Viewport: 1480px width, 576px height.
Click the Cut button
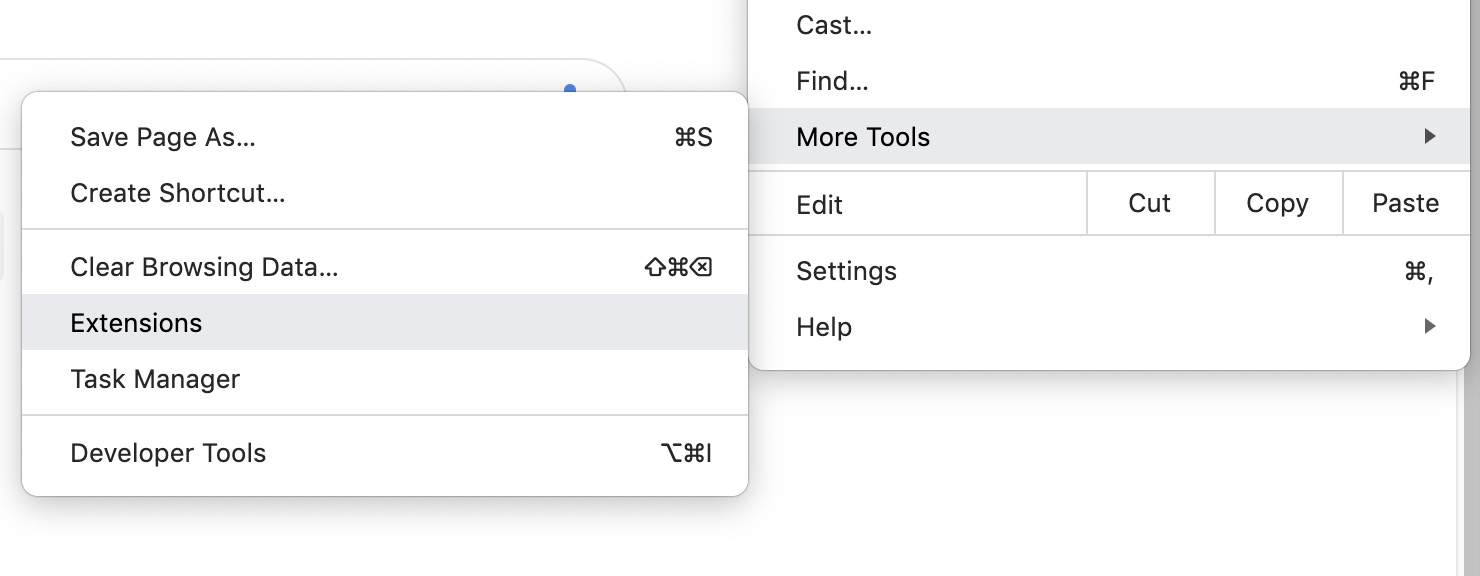click(x=1148, y=202)
